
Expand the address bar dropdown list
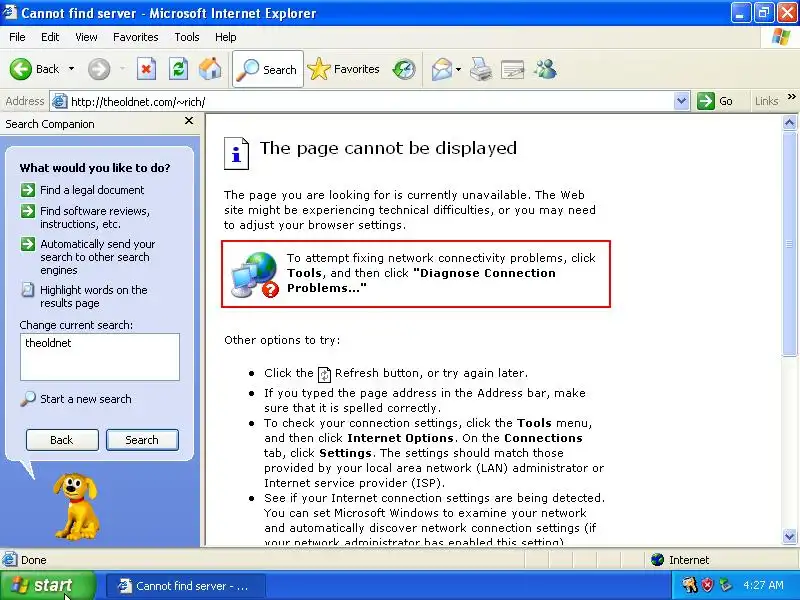(682, 102)
